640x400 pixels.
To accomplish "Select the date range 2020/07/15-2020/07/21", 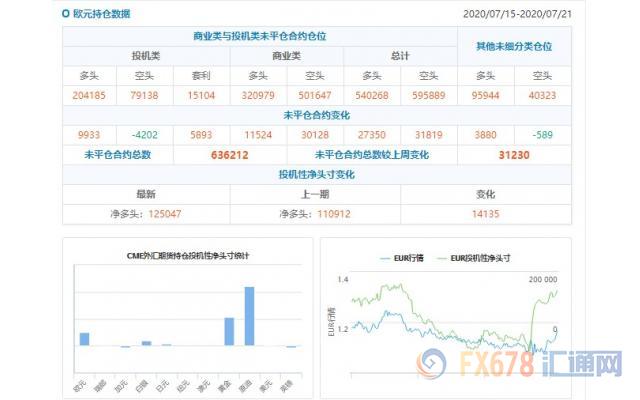I will click(517, 14).
